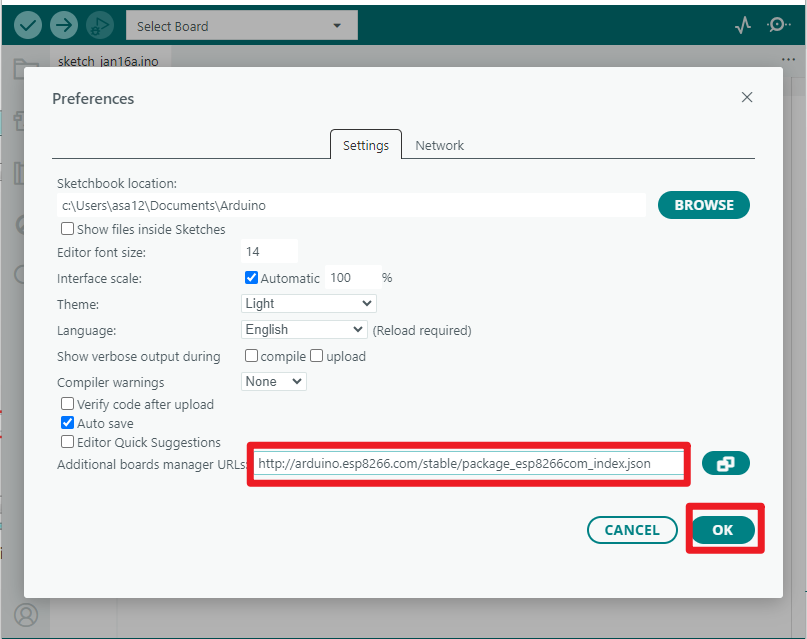Click the Compiler warnings label
The image size is (807, 639).
tap(111, 382)
